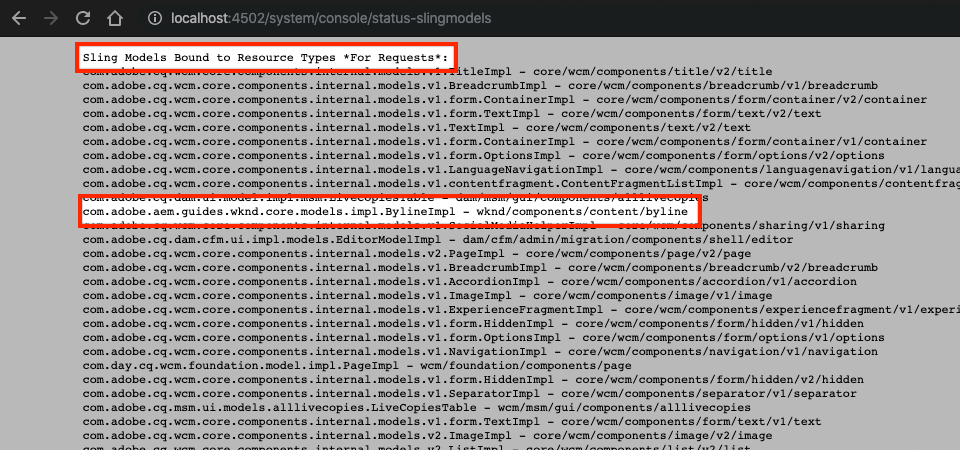Select the EditorModelImpl shell/editor row

[438, 240]
